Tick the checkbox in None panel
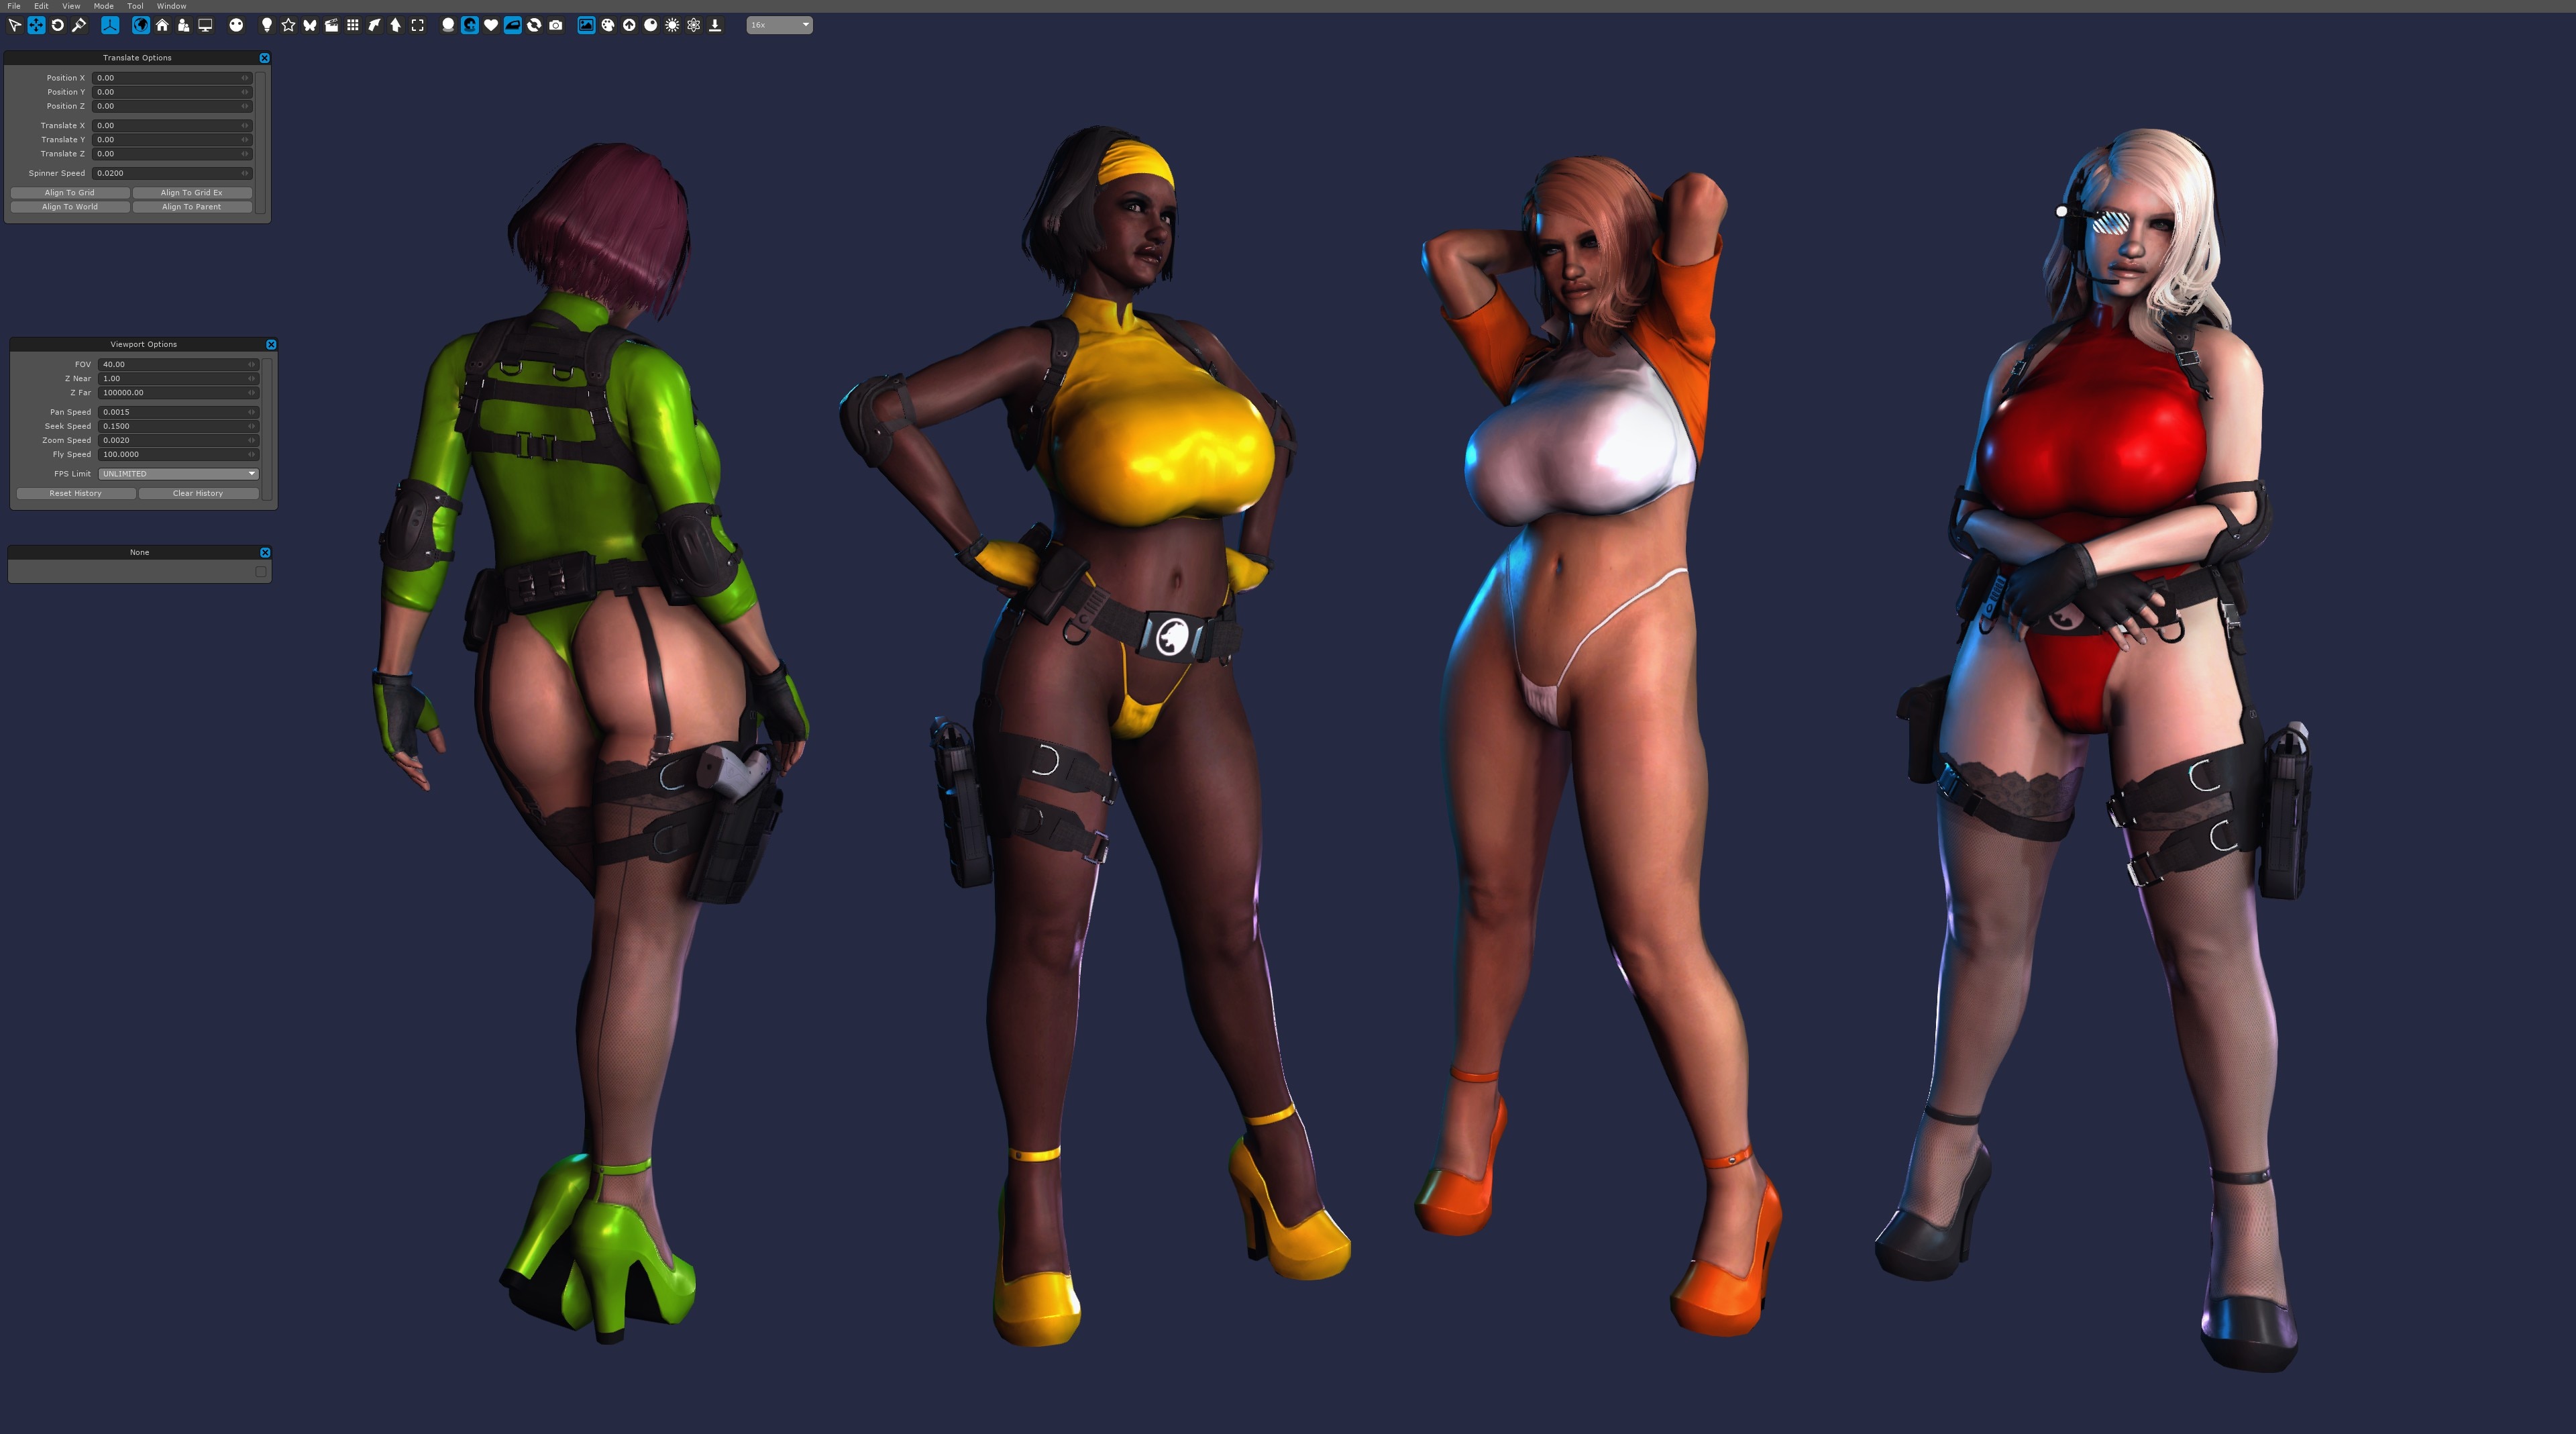2576x1434 pixels. tap(260, 572)
